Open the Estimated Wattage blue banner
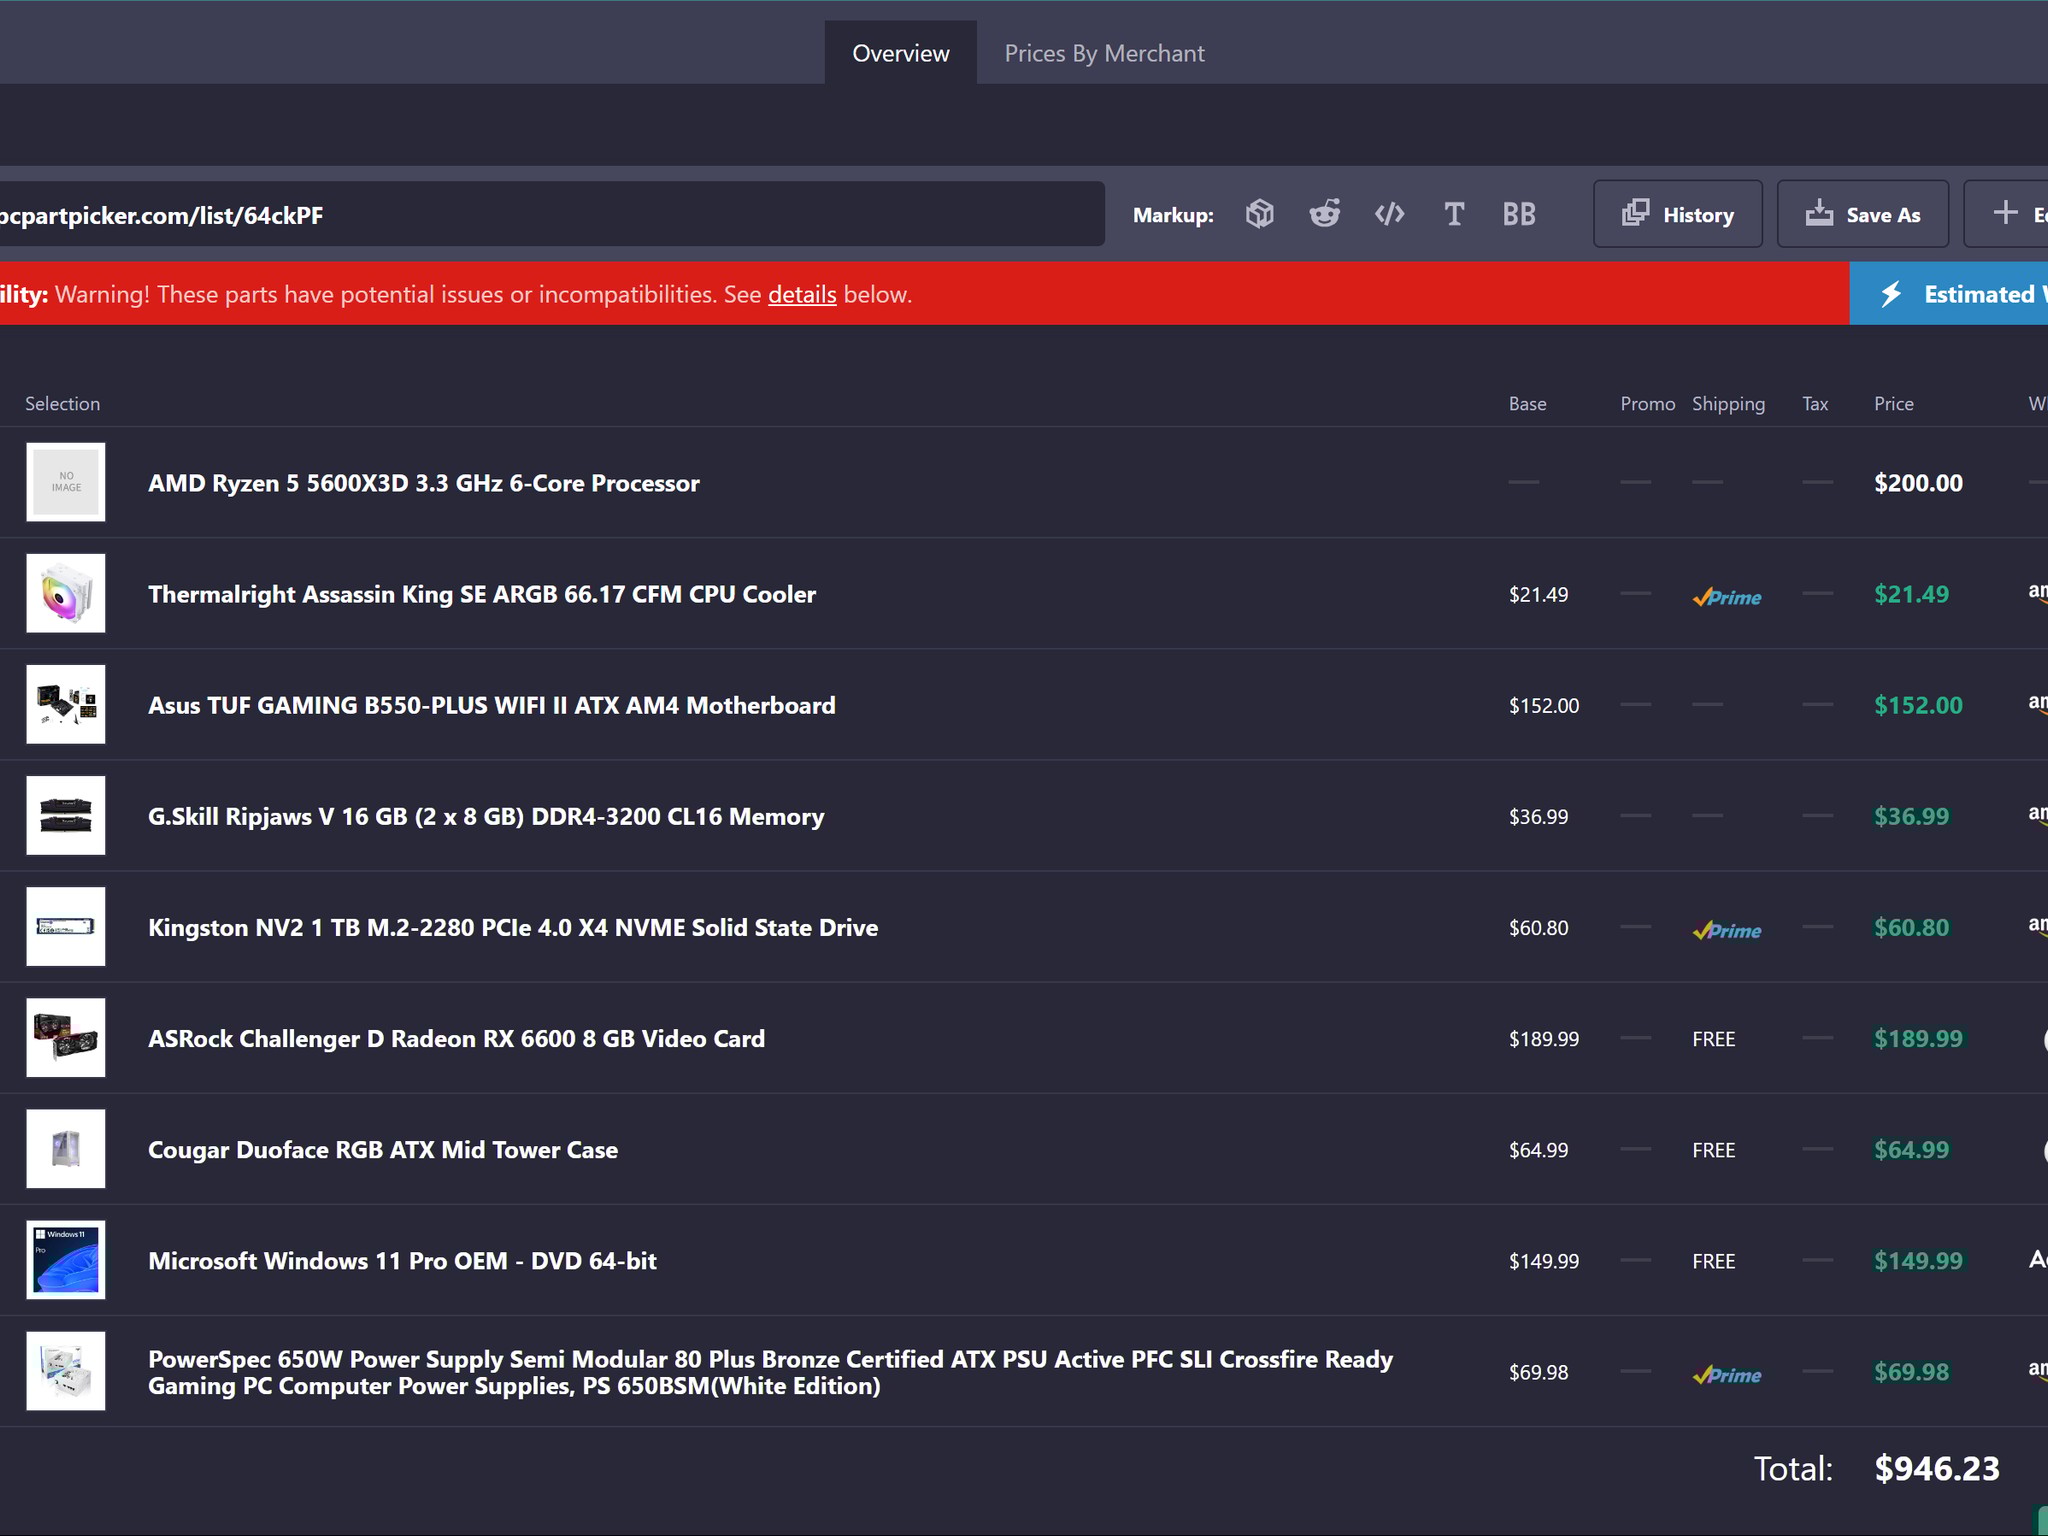2048x1536 pixels. point(1950,294)
